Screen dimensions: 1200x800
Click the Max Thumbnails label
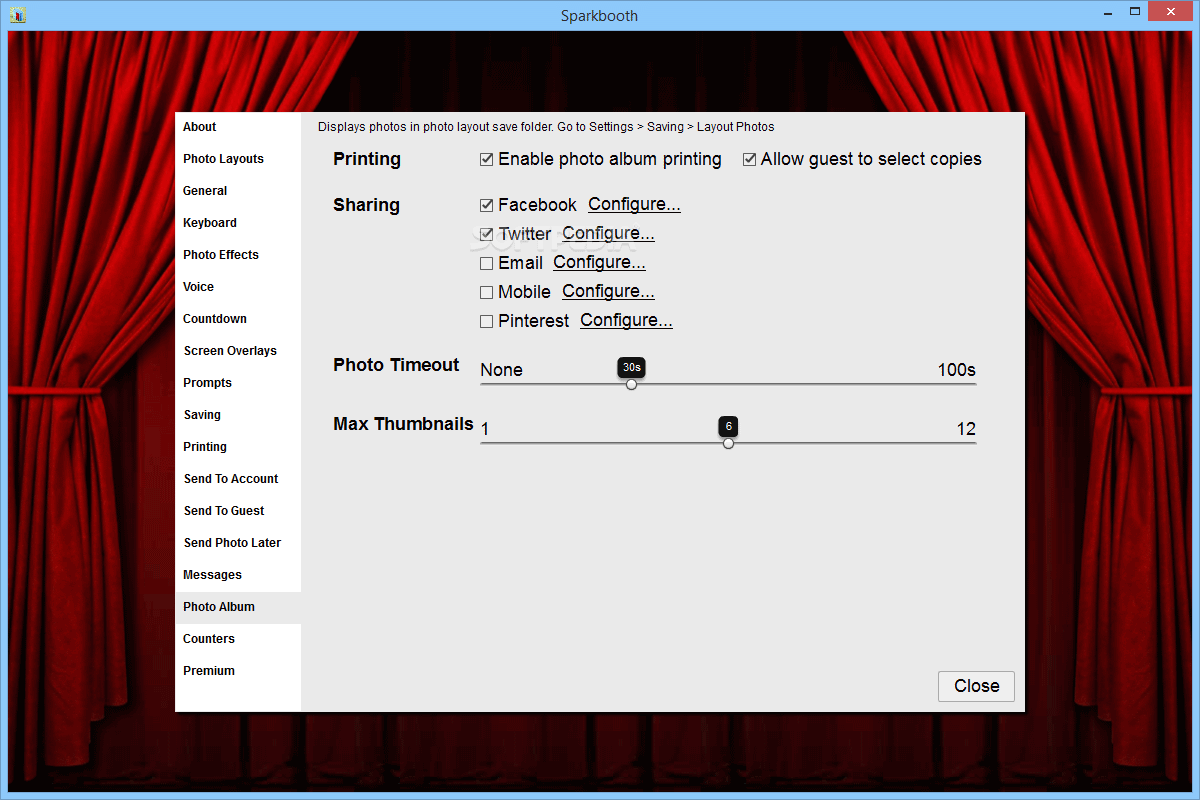point(403,424)
